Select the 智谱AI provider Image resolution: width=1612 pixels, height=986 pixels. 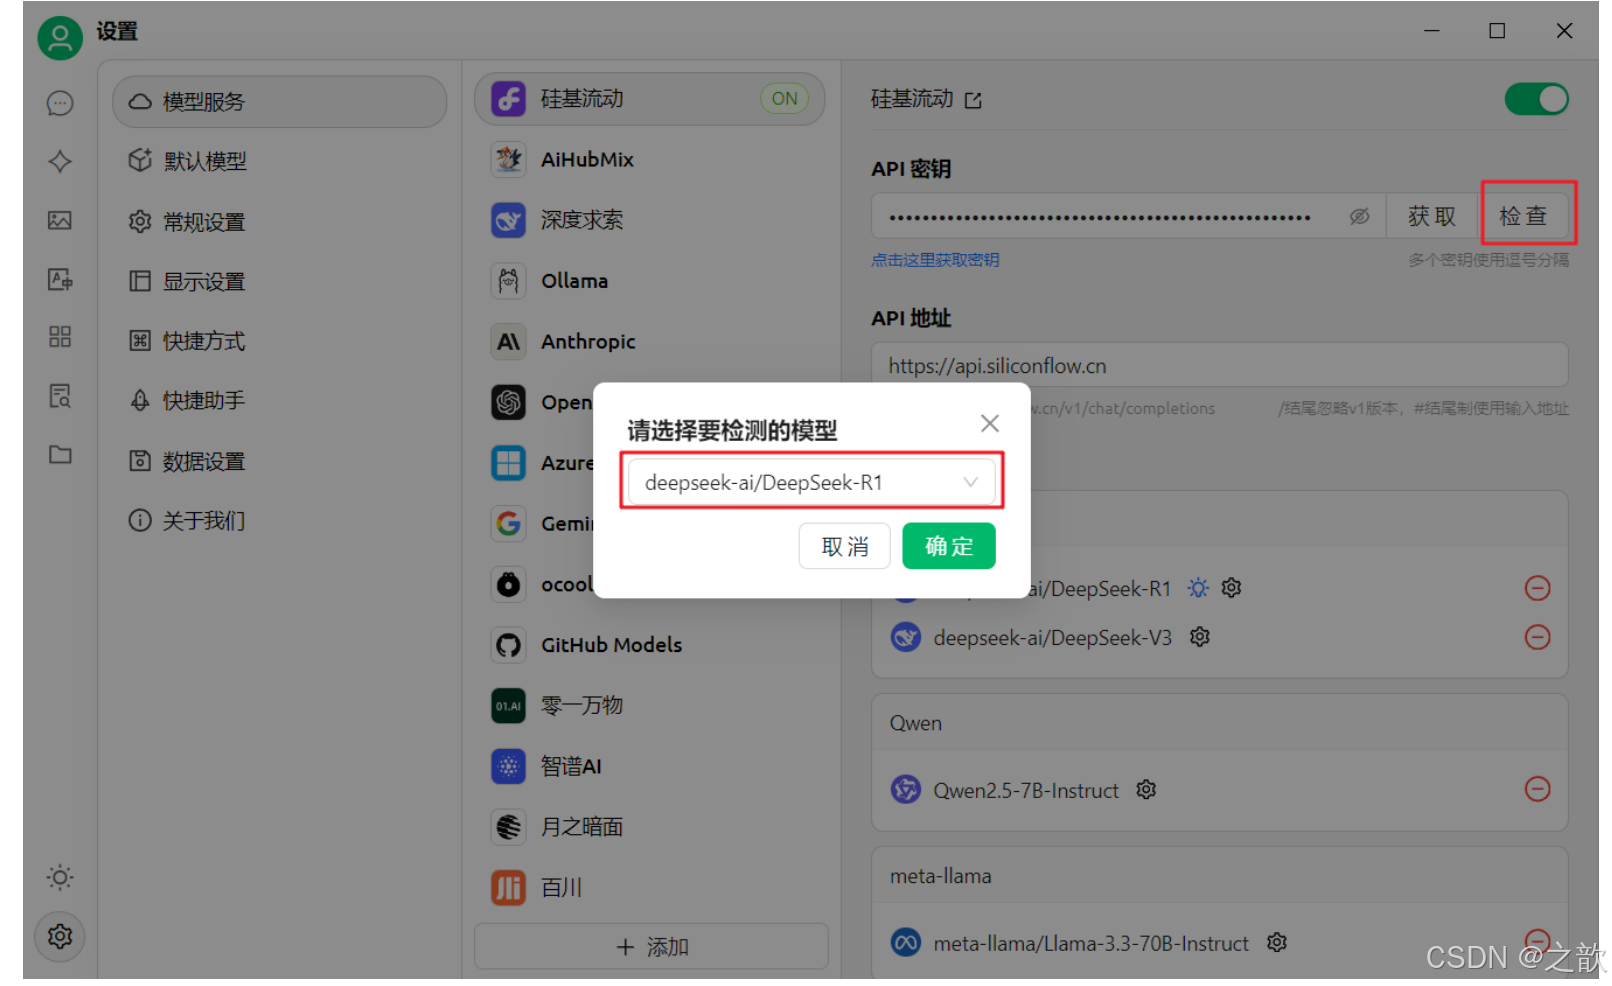point(650,767)
